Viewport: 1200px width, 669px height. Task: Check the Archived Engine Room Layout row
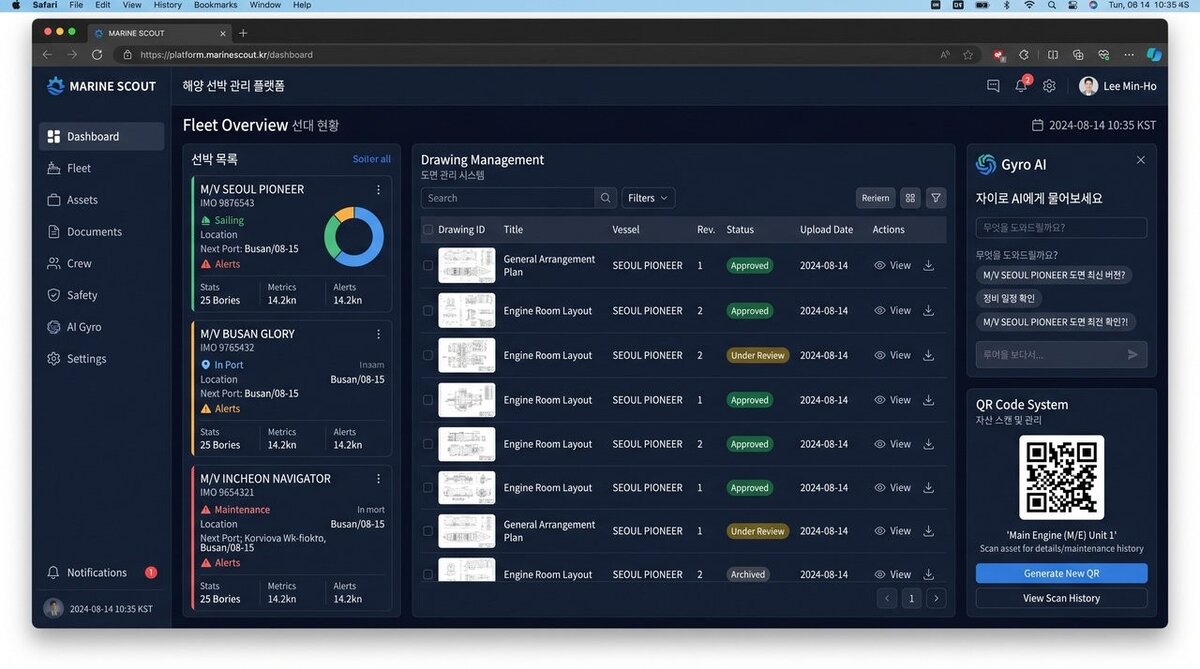[x=428, y=574]
